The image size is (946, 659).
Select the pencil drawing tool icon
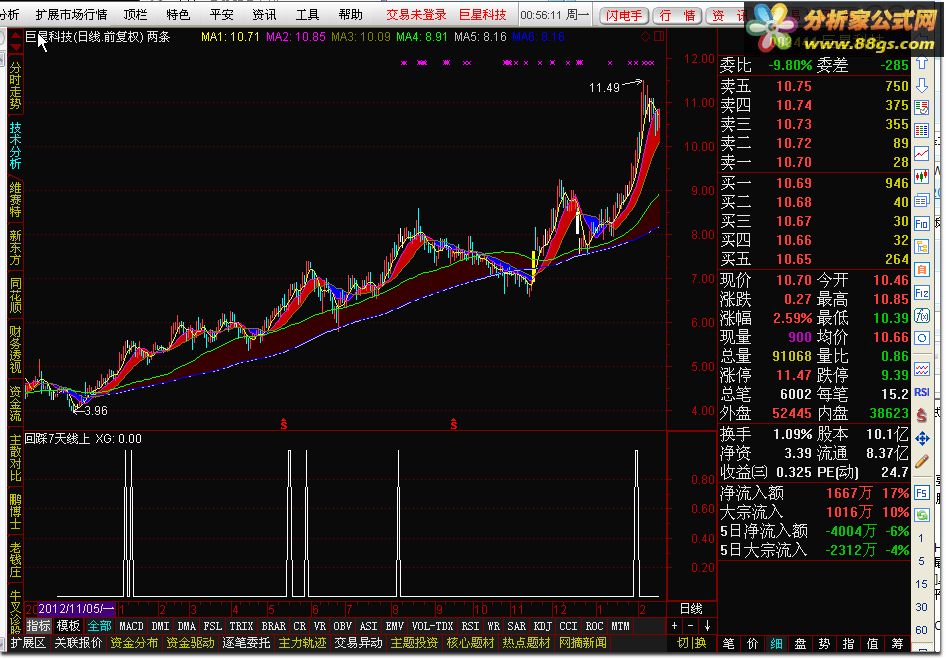pyautogui.click(x=921, y=462)
